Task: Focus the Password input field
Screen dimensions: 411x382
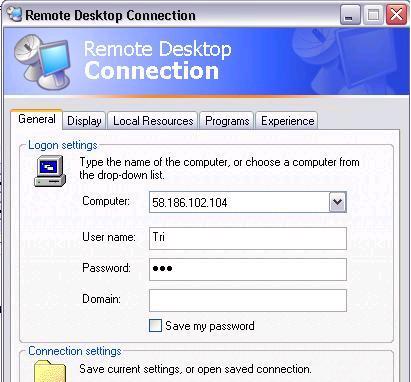Action: pos(248,269)
